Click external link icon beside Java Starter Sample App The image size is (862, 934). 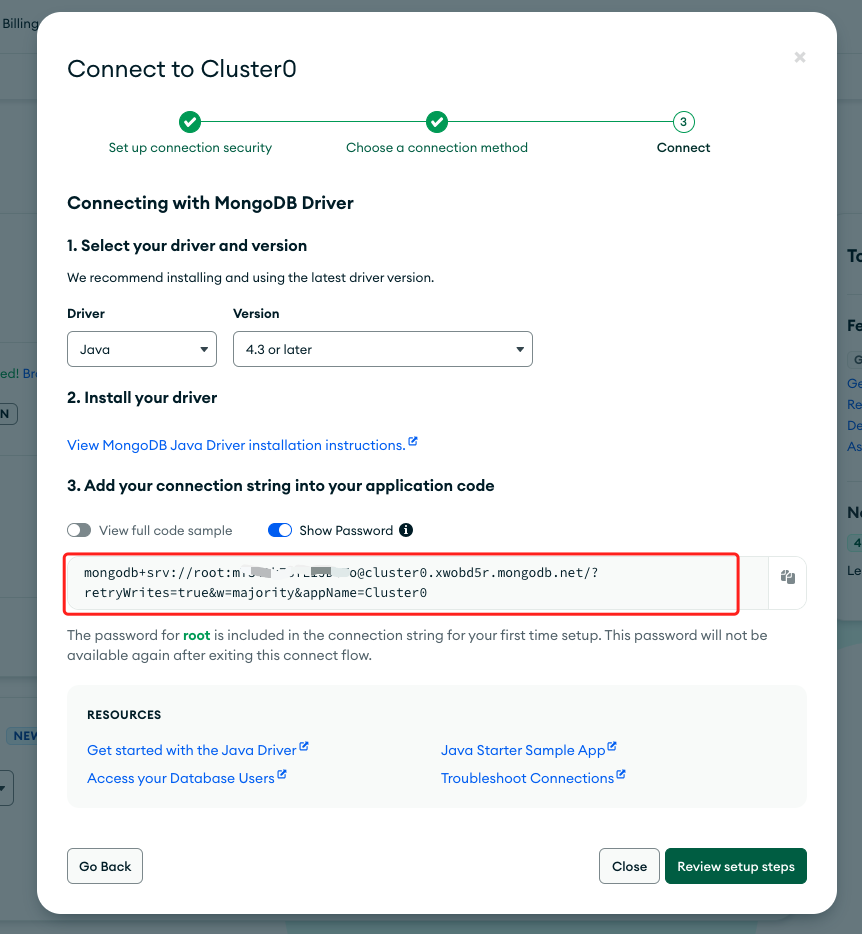point(612,747)
